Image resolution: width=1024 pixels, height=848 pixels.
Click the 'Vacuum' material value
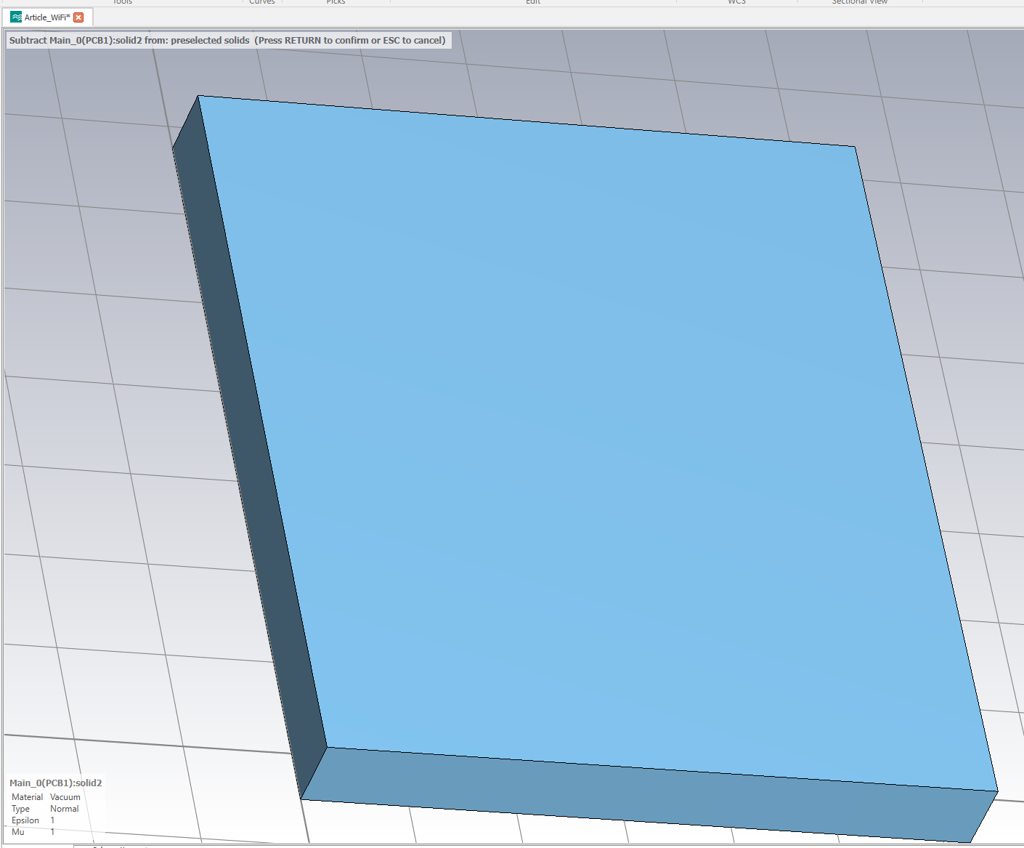pyautogui.click(x=65, y=797)
